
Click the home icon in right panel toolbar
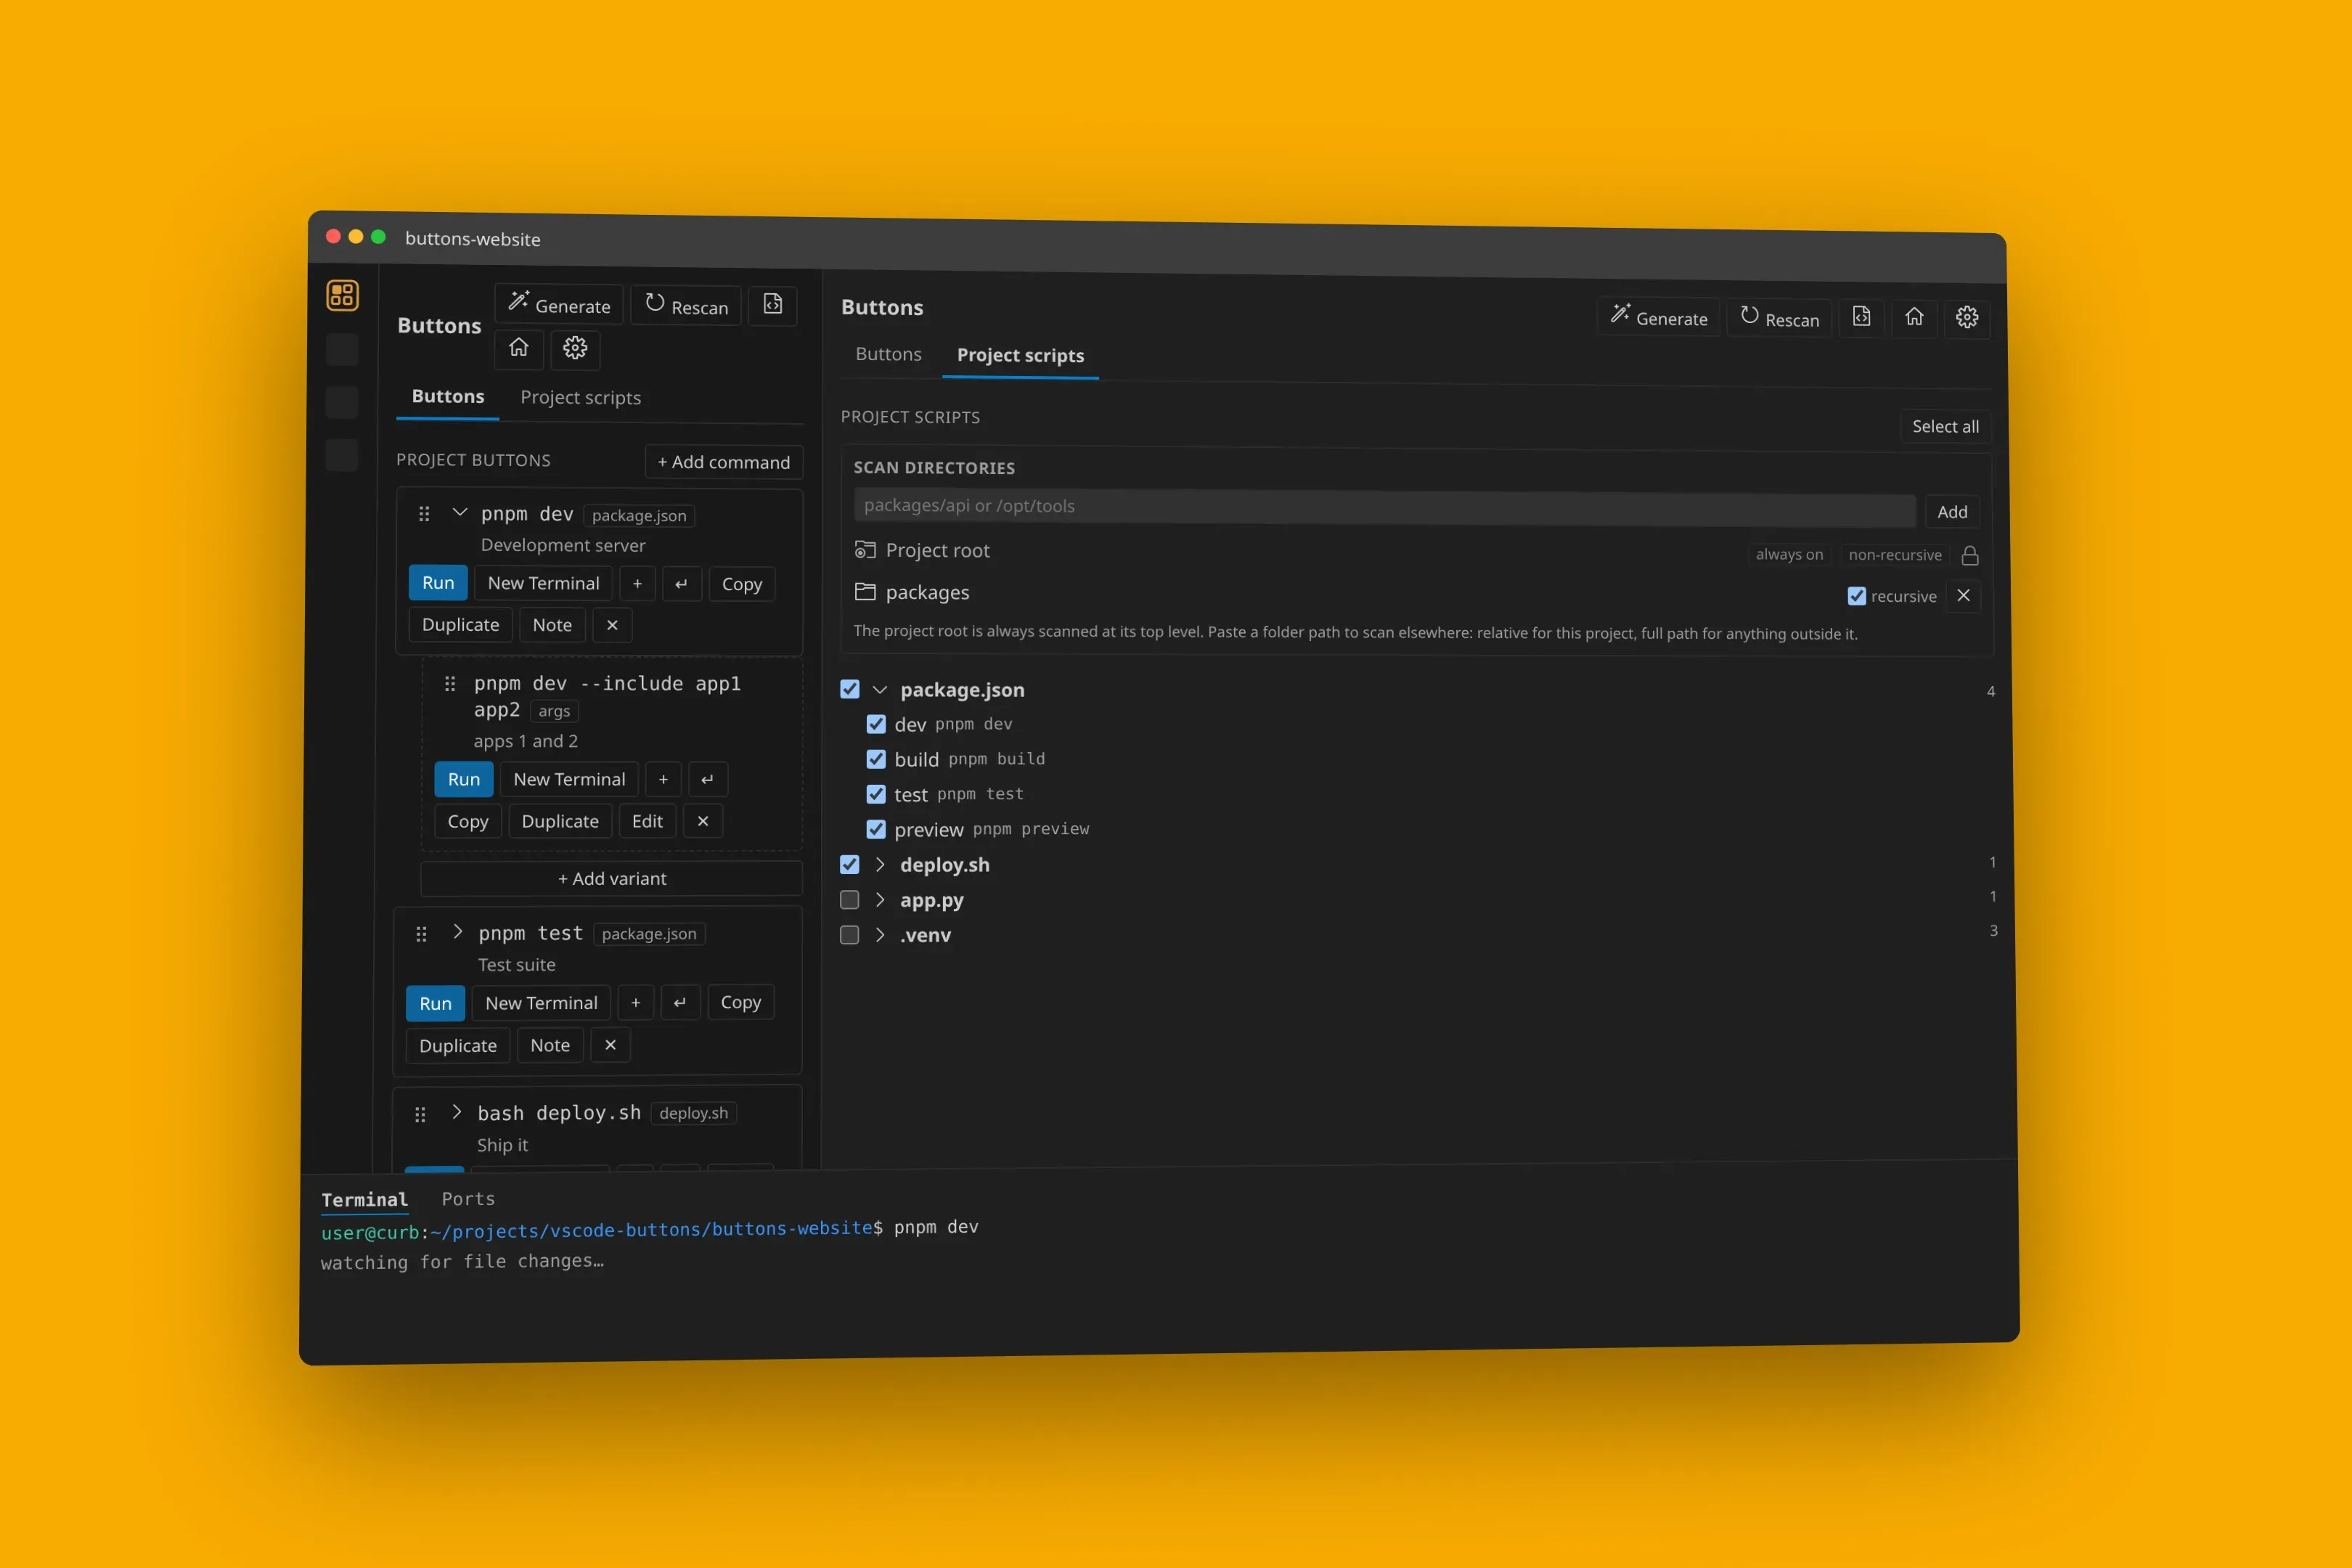point(1914,317)
